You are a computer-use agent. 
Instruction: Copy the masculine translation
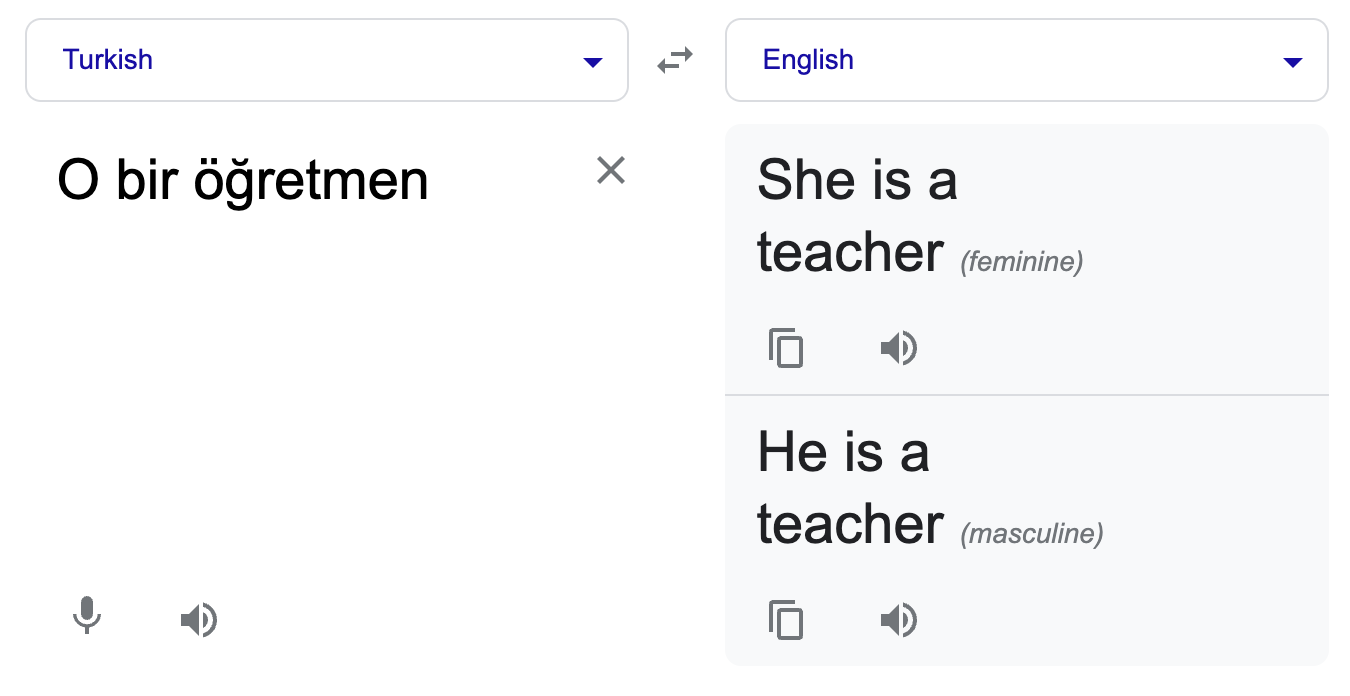[786, 620]
